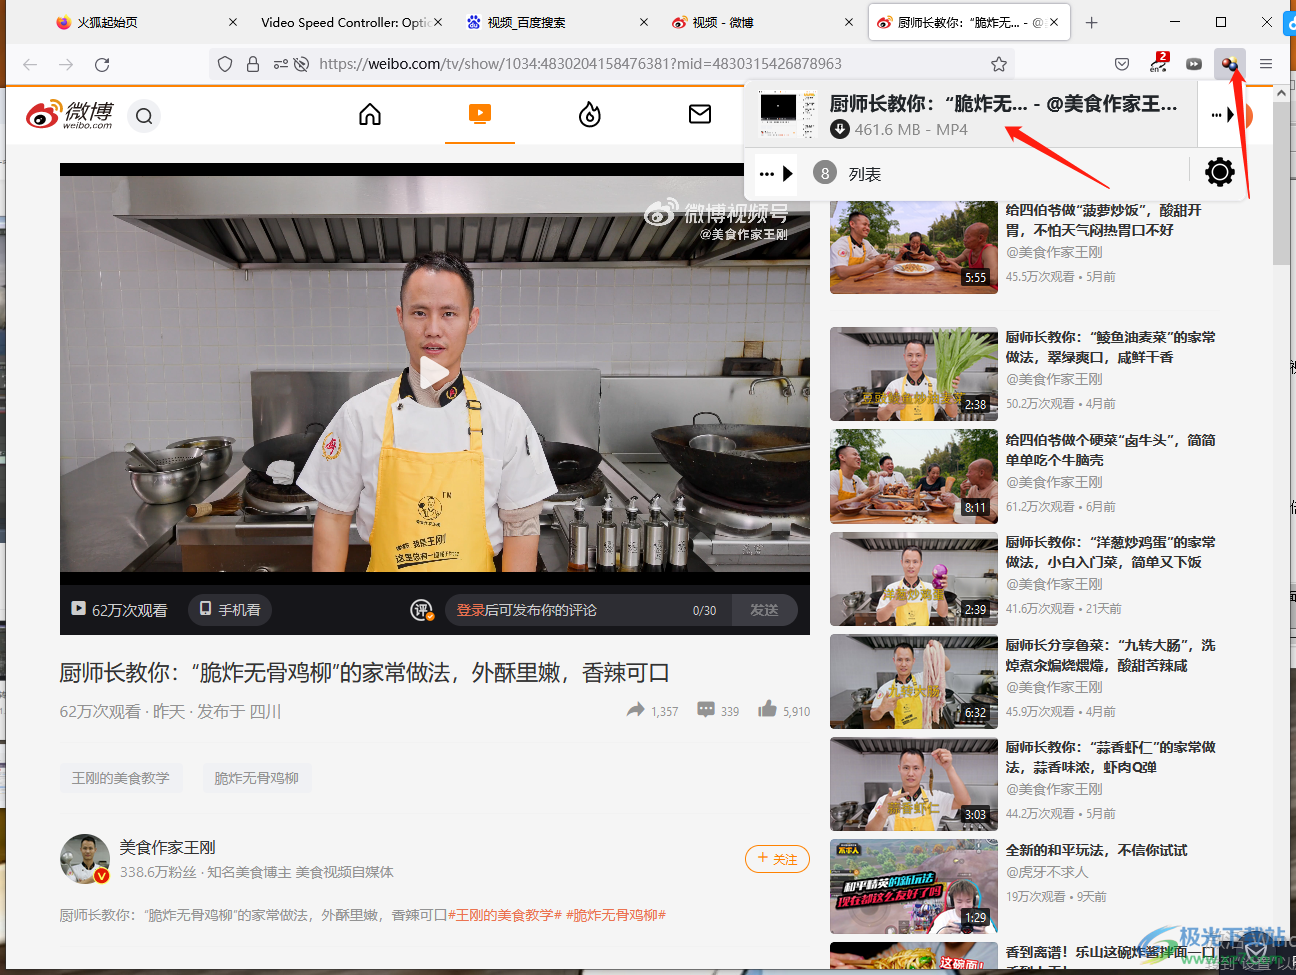
Task: Click the comment input field
Action: [x=589, y=610]
